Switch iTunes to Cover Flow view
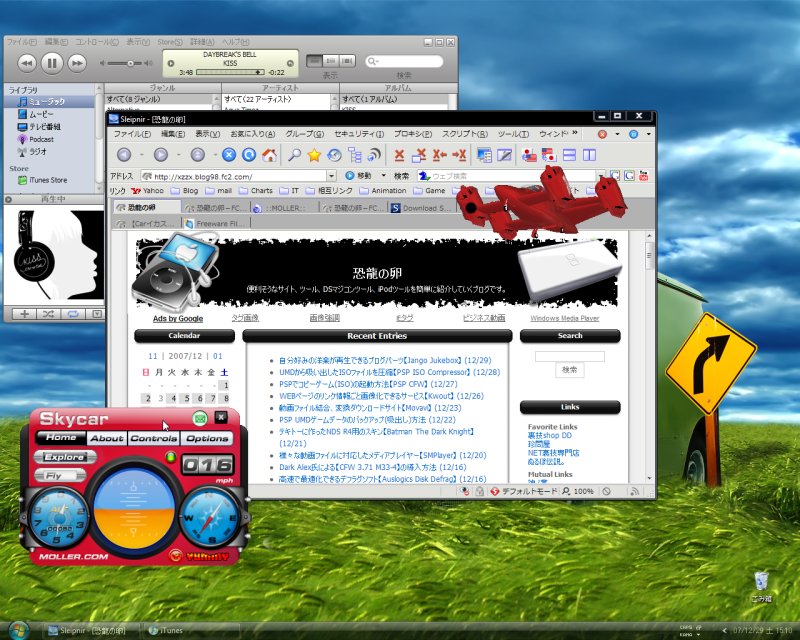This screenshot has width=800, height=640. [x=347, y=61]
